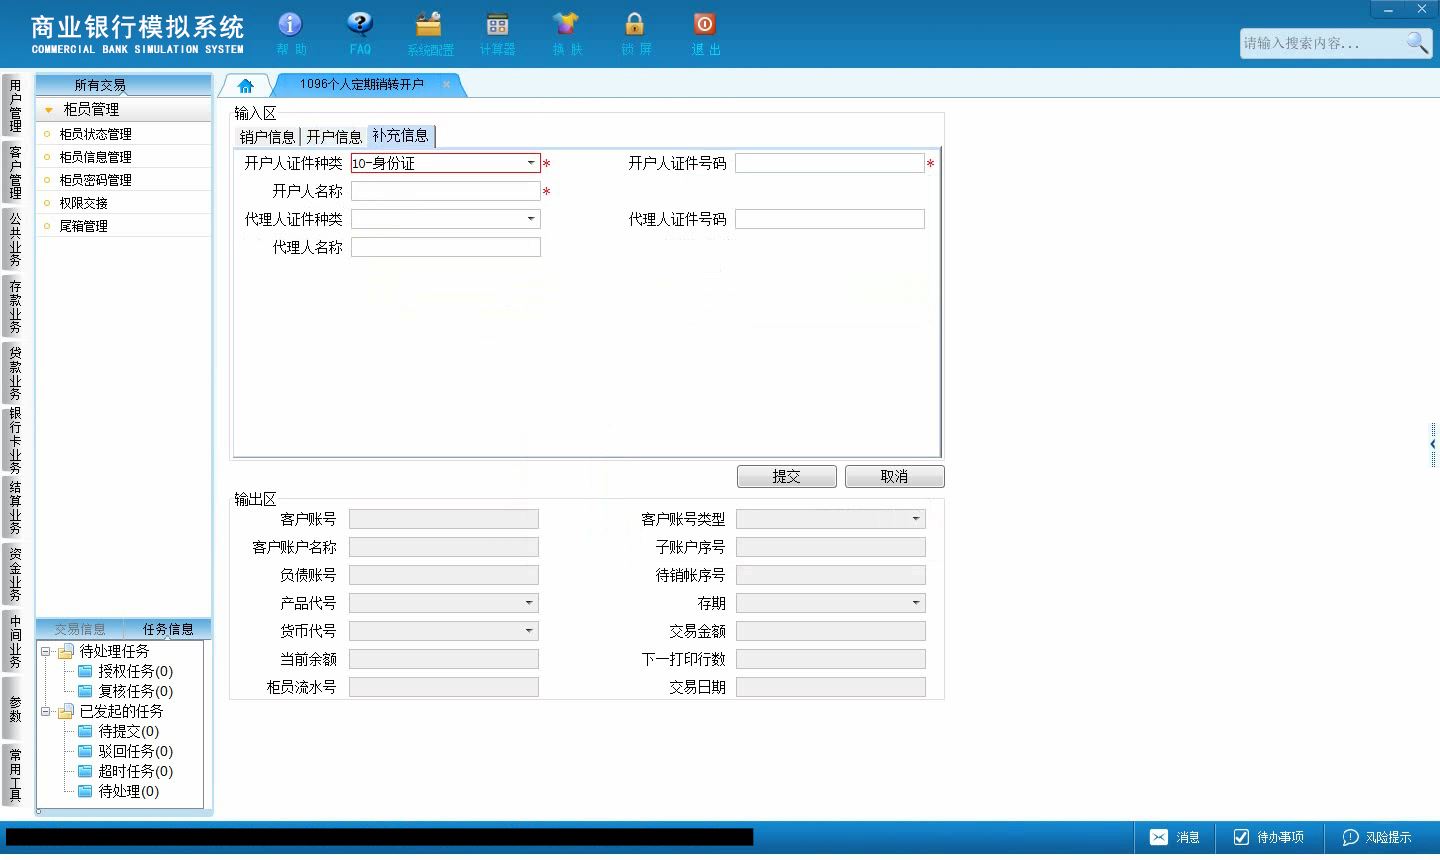Open 系统配置 system configuration icon
1440x860 pixels.
429,25
